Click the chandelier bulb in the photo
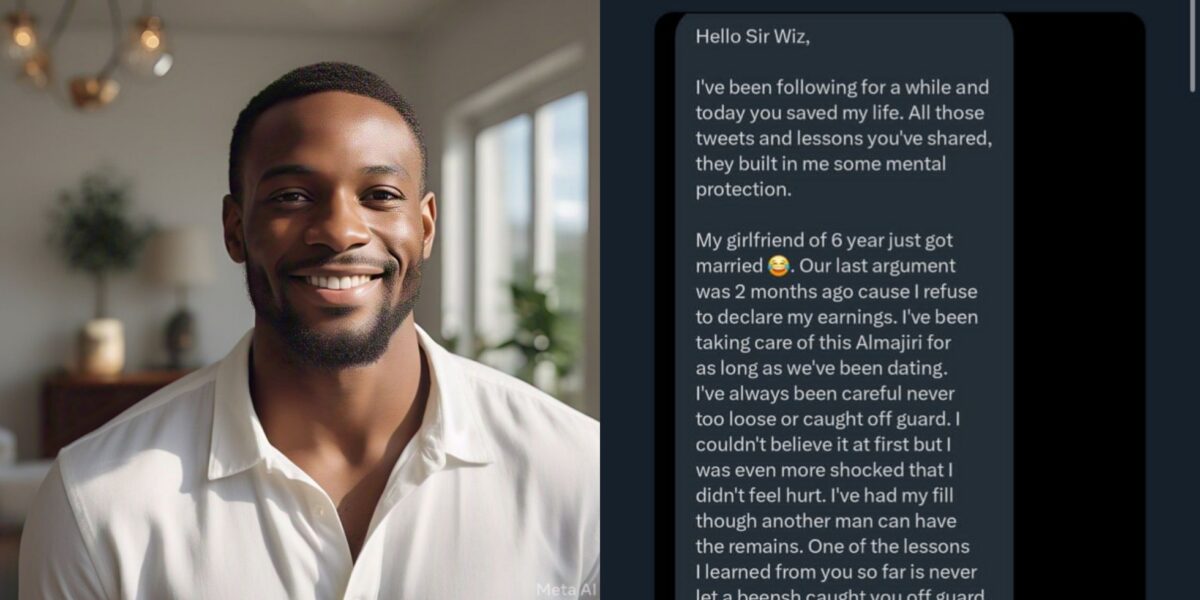Image resolution: width=1200 pixels, height=600 pixels. [150, 40]
